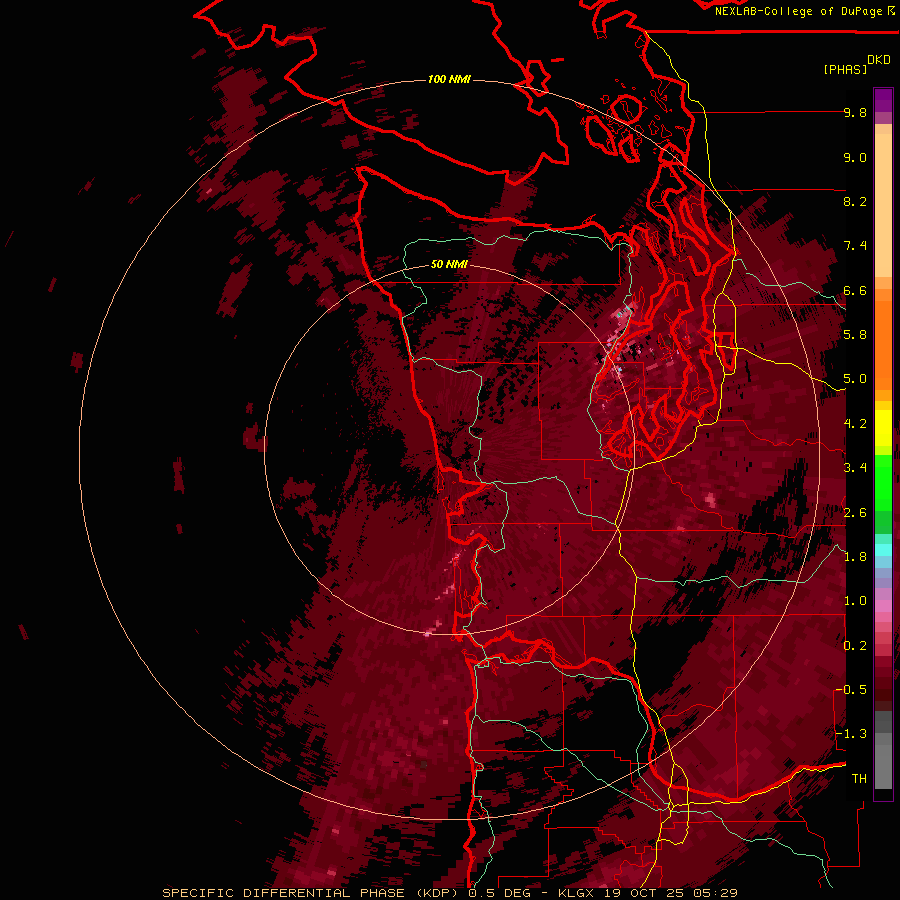
Task: Click the NEXLAB-College of DuPage label
Action: (800, 11)
